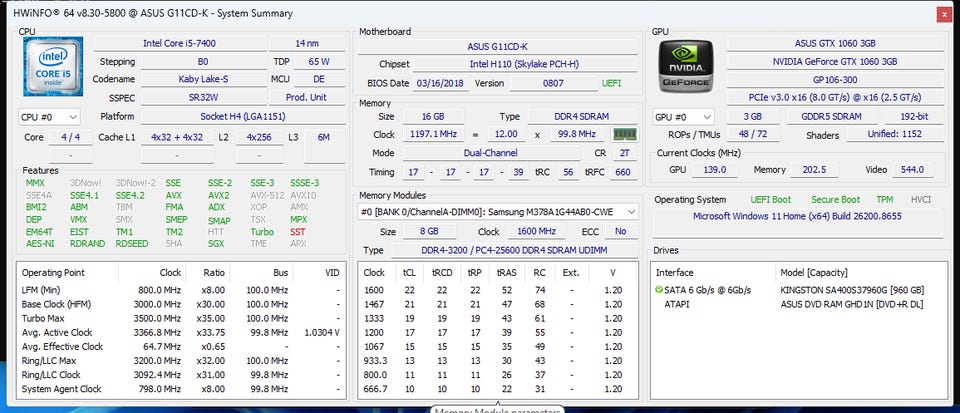Click the Unified: 1152 shaders value
The width and height of the screenshot is (960, 413).
[894, 134]
